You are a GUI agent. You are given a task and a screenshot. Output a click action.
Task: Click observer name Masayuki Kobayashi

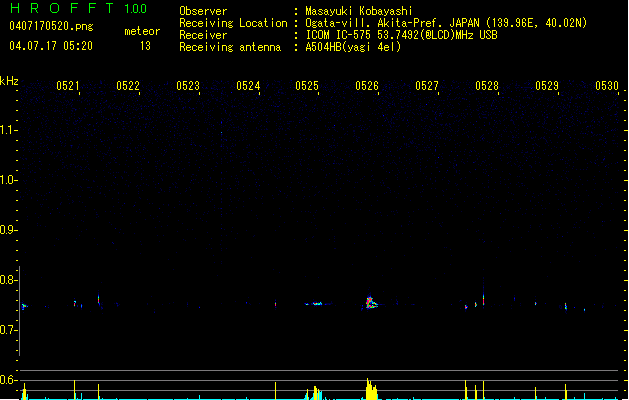pos(359,11)
